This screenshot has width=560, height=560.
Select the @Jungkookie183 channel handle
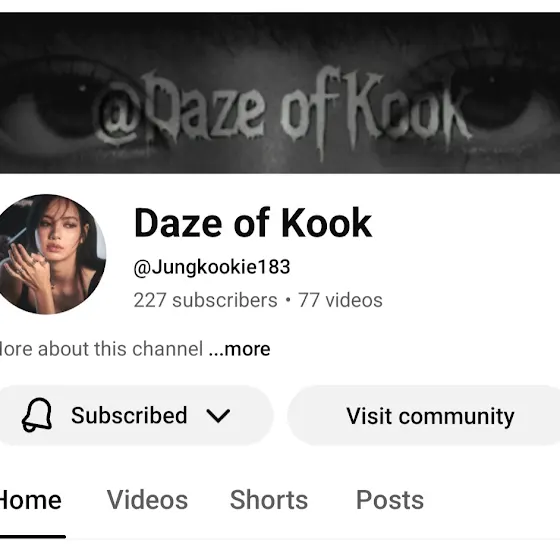tap(211, 267)
